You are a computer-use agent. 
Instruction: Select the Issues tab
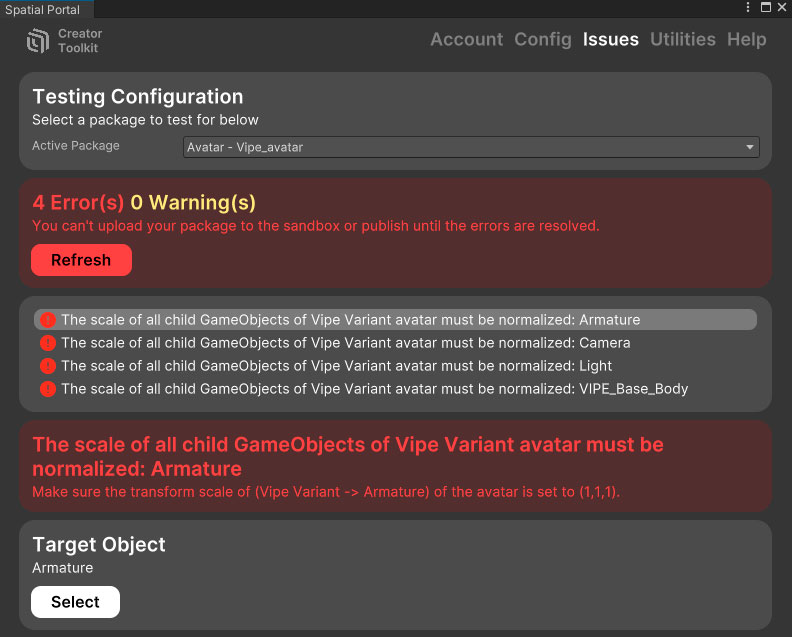(611, 40)
